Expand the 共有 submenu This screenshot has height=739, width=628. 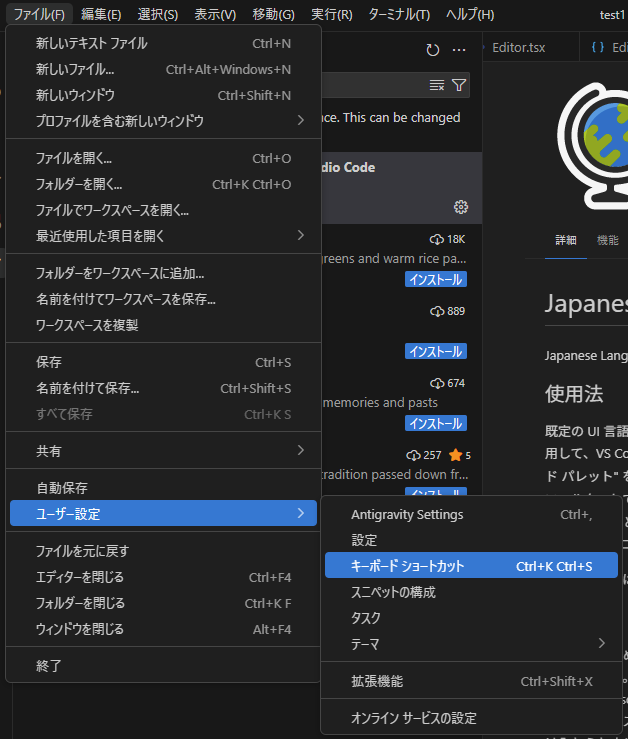163,451
